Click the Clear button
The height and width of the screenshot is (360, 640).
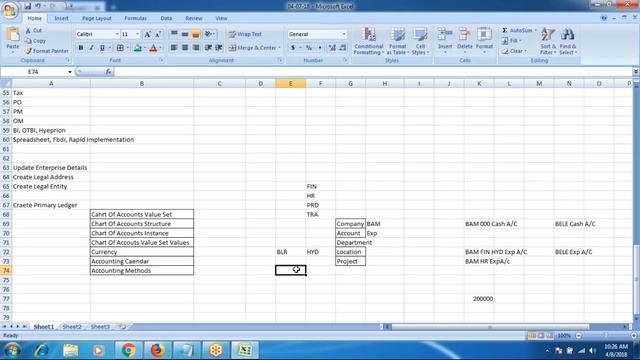coord(514,51)
